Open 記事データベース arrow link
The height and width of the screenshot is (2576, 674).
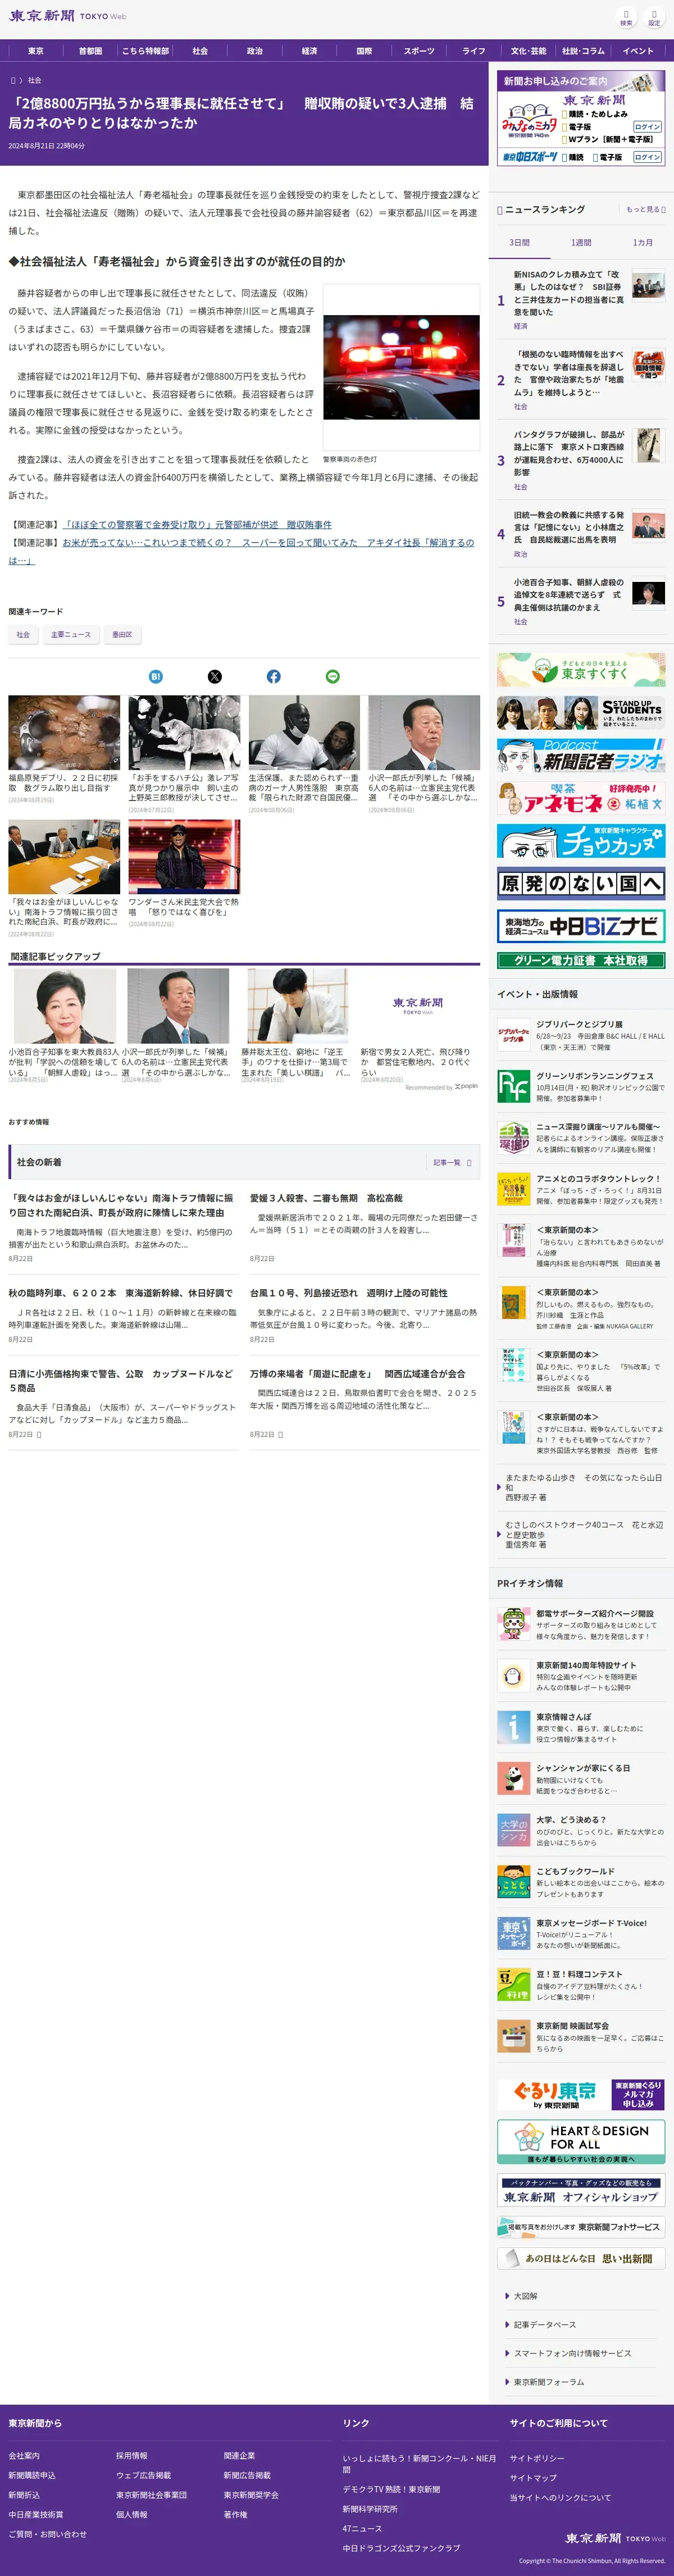545,2325
